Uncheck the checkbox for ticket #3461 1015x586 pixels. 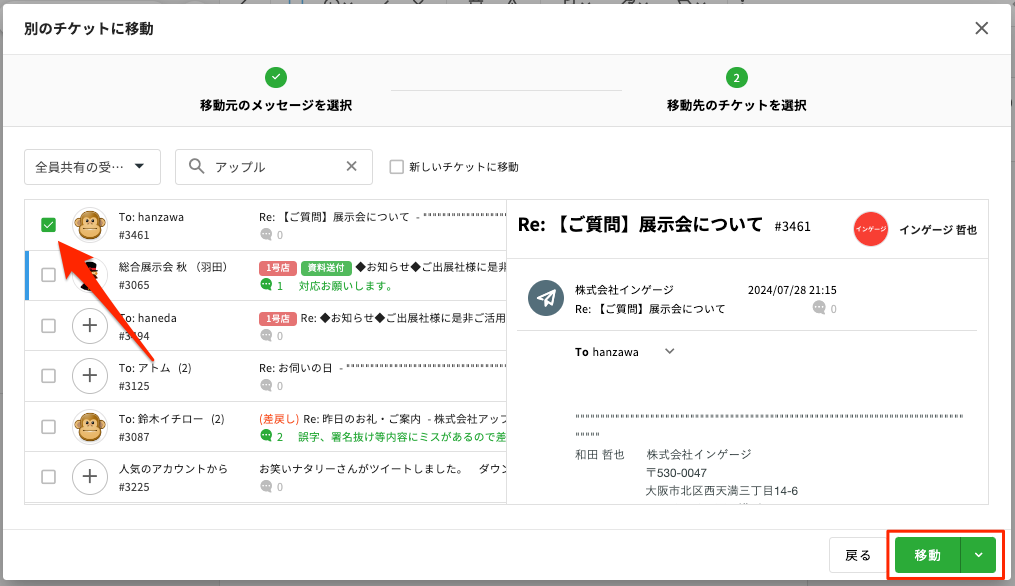tap(48, 225)
